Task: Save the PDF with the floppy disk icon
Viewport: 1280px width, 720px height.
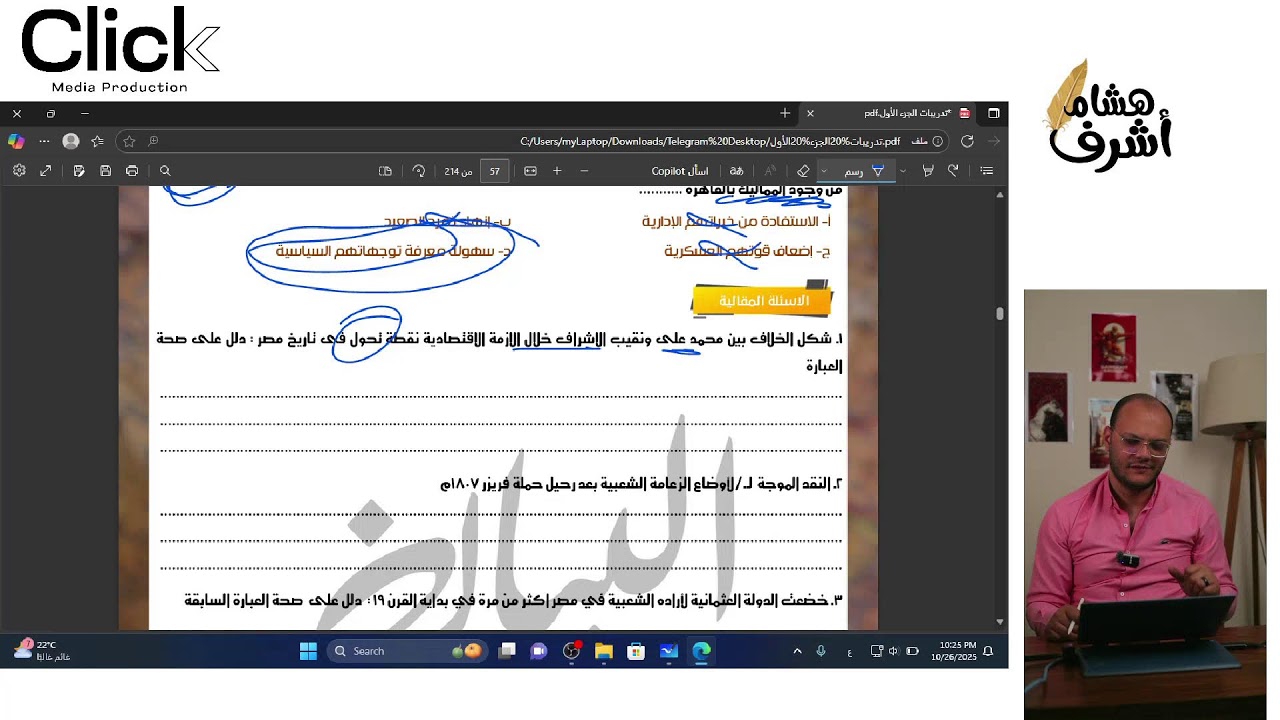Action: pos(105,171)
